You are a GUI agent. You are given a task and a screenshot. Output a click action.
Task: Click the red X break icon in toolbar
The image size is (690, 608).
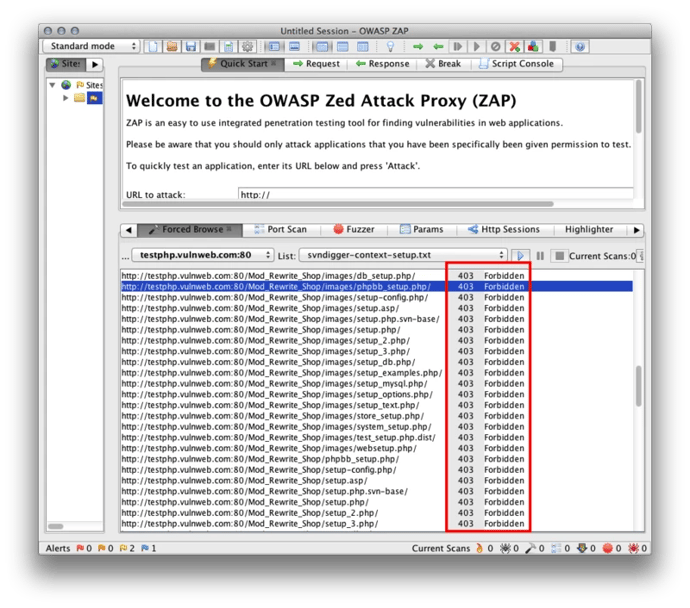[514, 46]
